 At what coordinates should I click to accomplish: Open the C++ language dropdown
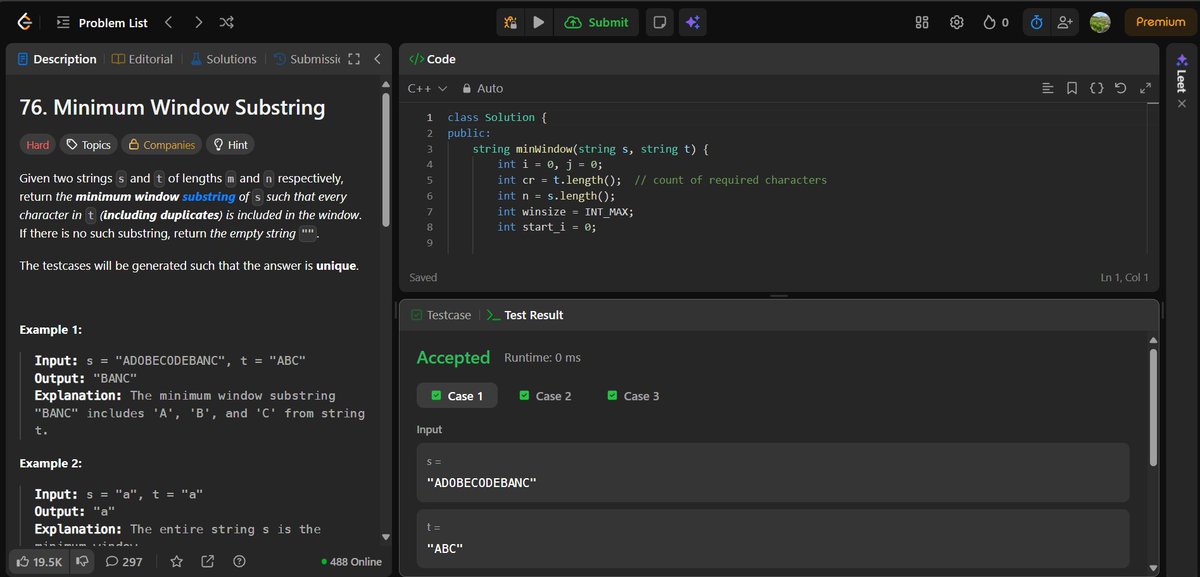428,88
